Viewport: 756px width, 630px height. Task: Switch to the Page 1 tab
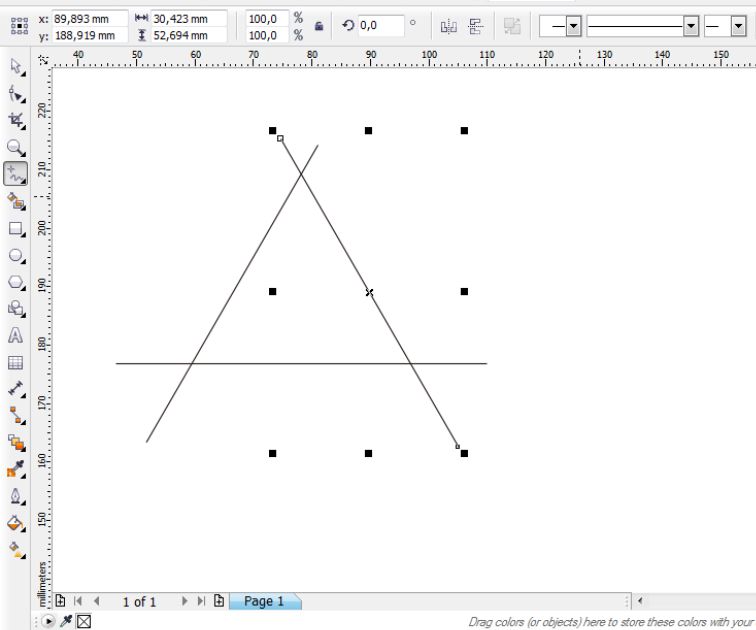pyautogui.click(x=264, y=601)
